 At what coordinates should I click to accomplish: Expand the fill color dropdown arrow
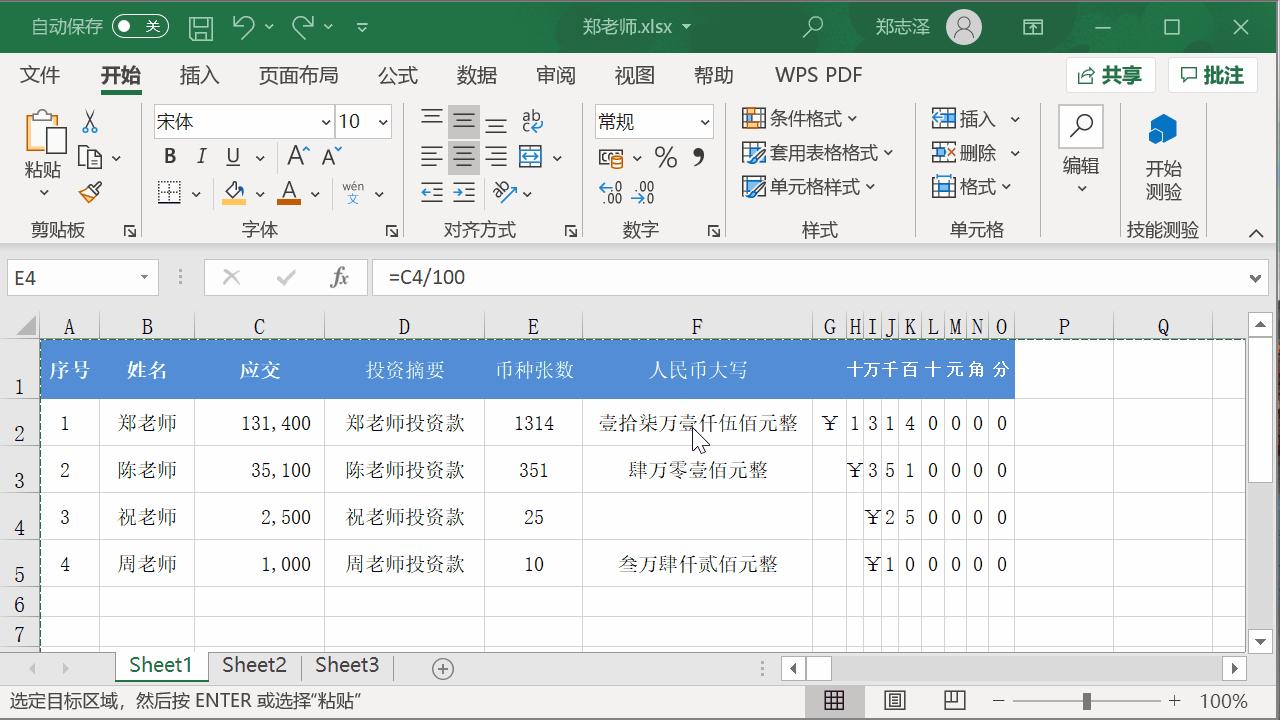260,192
